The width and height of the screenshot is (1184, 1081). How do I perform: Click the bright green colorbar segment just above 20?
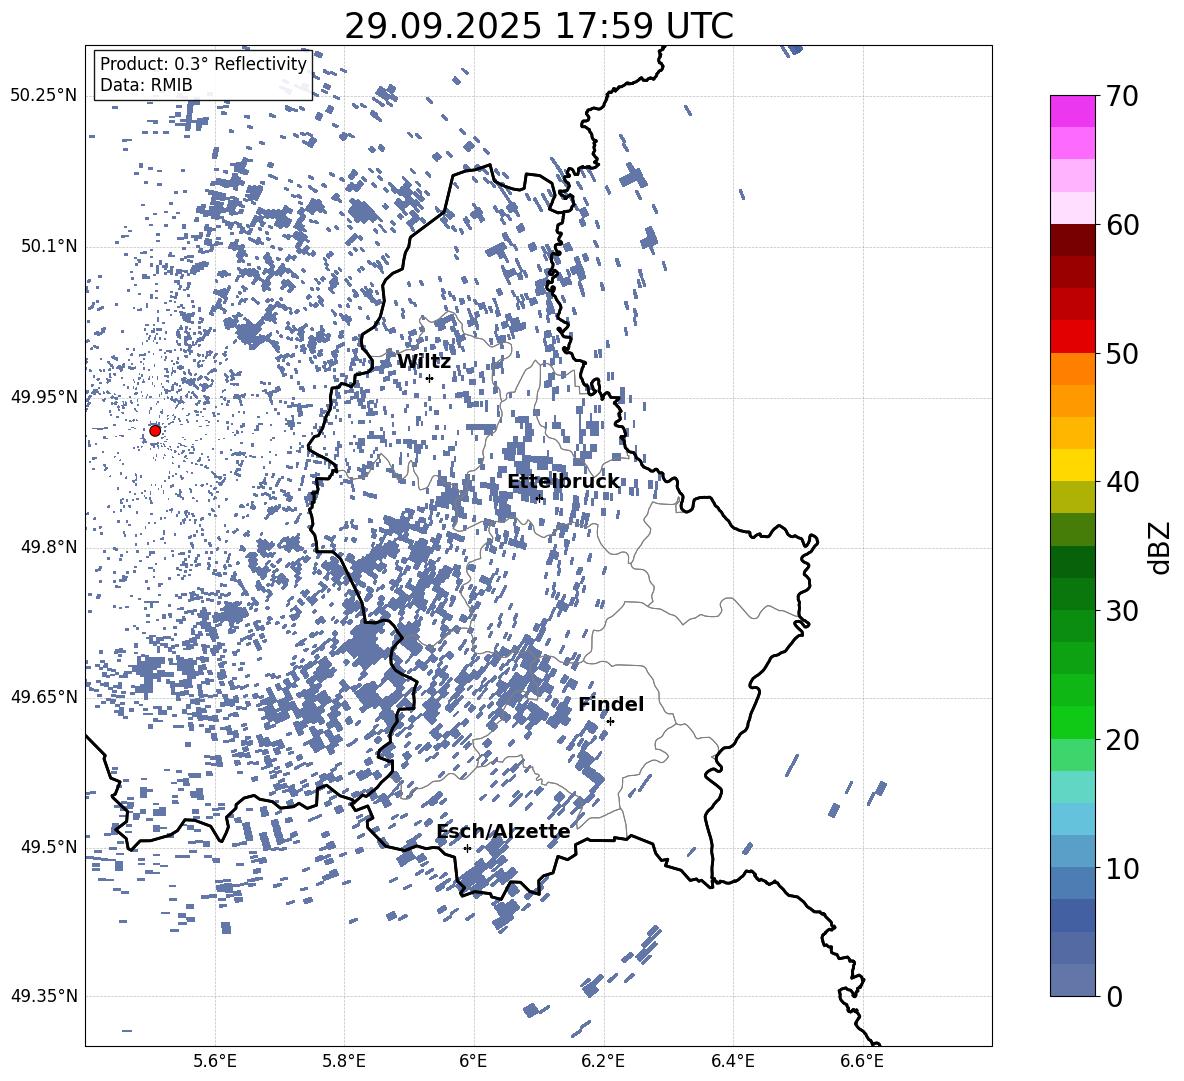[x=1072, y=722]
